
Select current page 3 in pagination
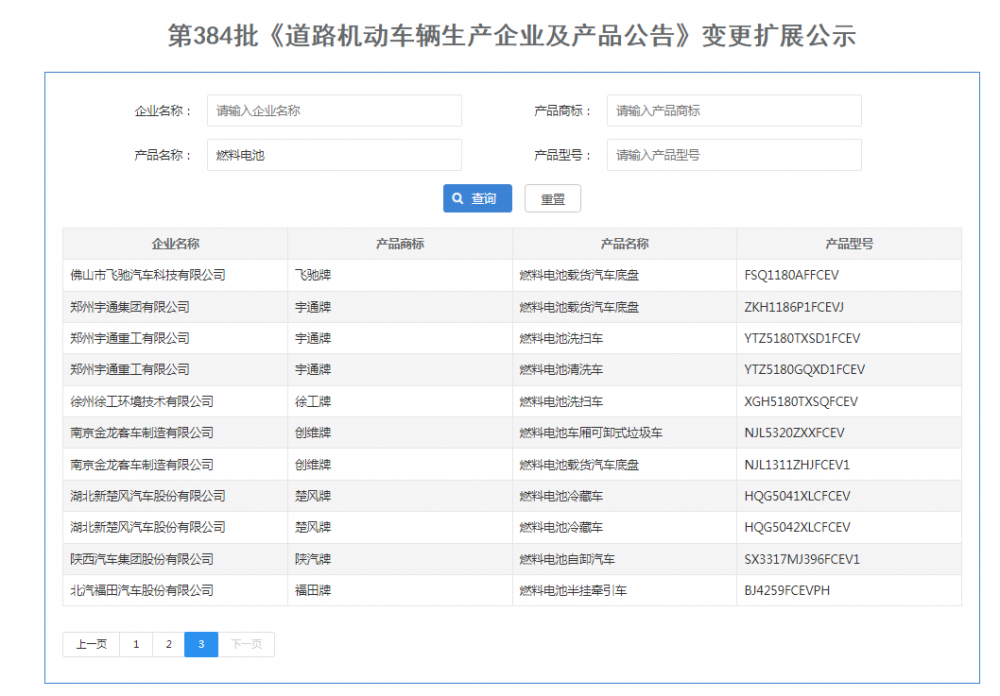tap(201, 645)
